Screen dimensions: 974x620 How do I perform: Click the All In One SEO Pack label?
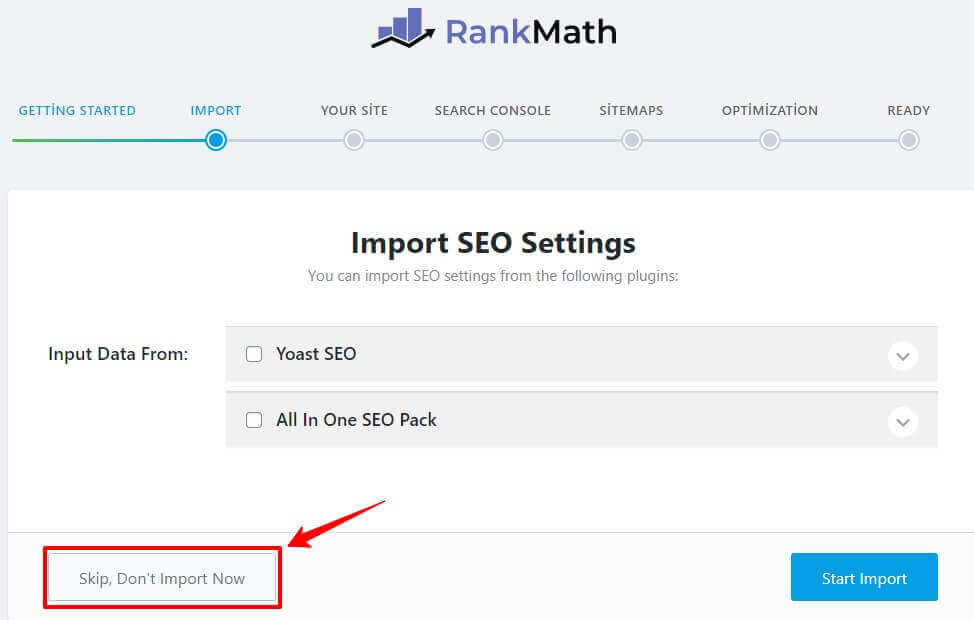point(357,420)
